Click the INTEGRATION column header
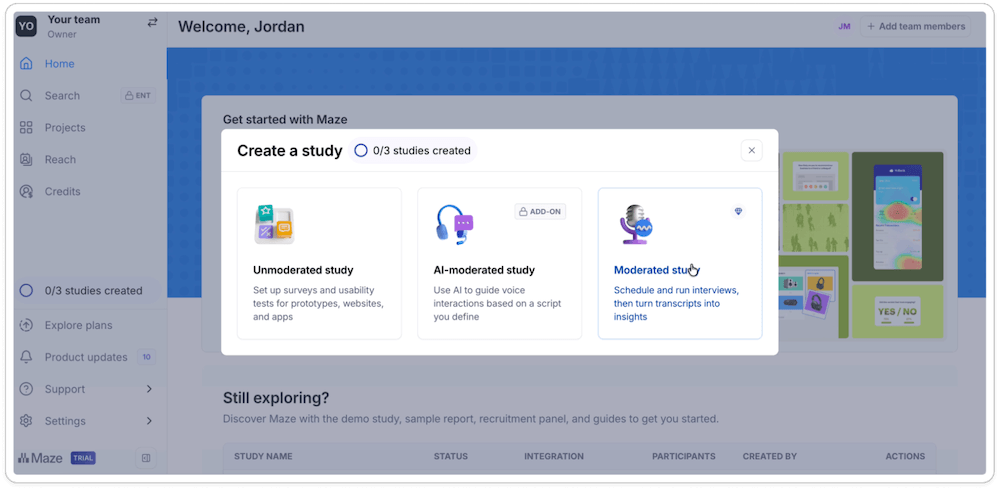This screenshot has height=490, width=1000. [x=554, y=456]
